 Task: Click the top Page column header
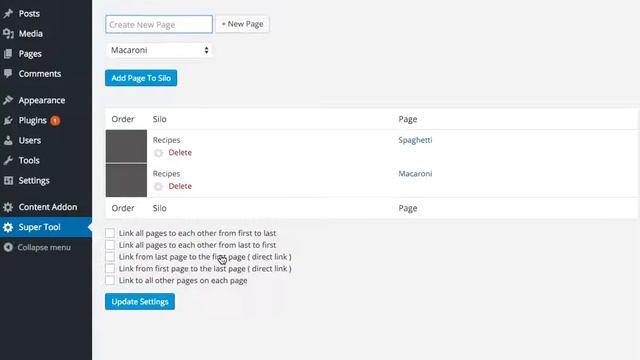[x=408, y=119]
